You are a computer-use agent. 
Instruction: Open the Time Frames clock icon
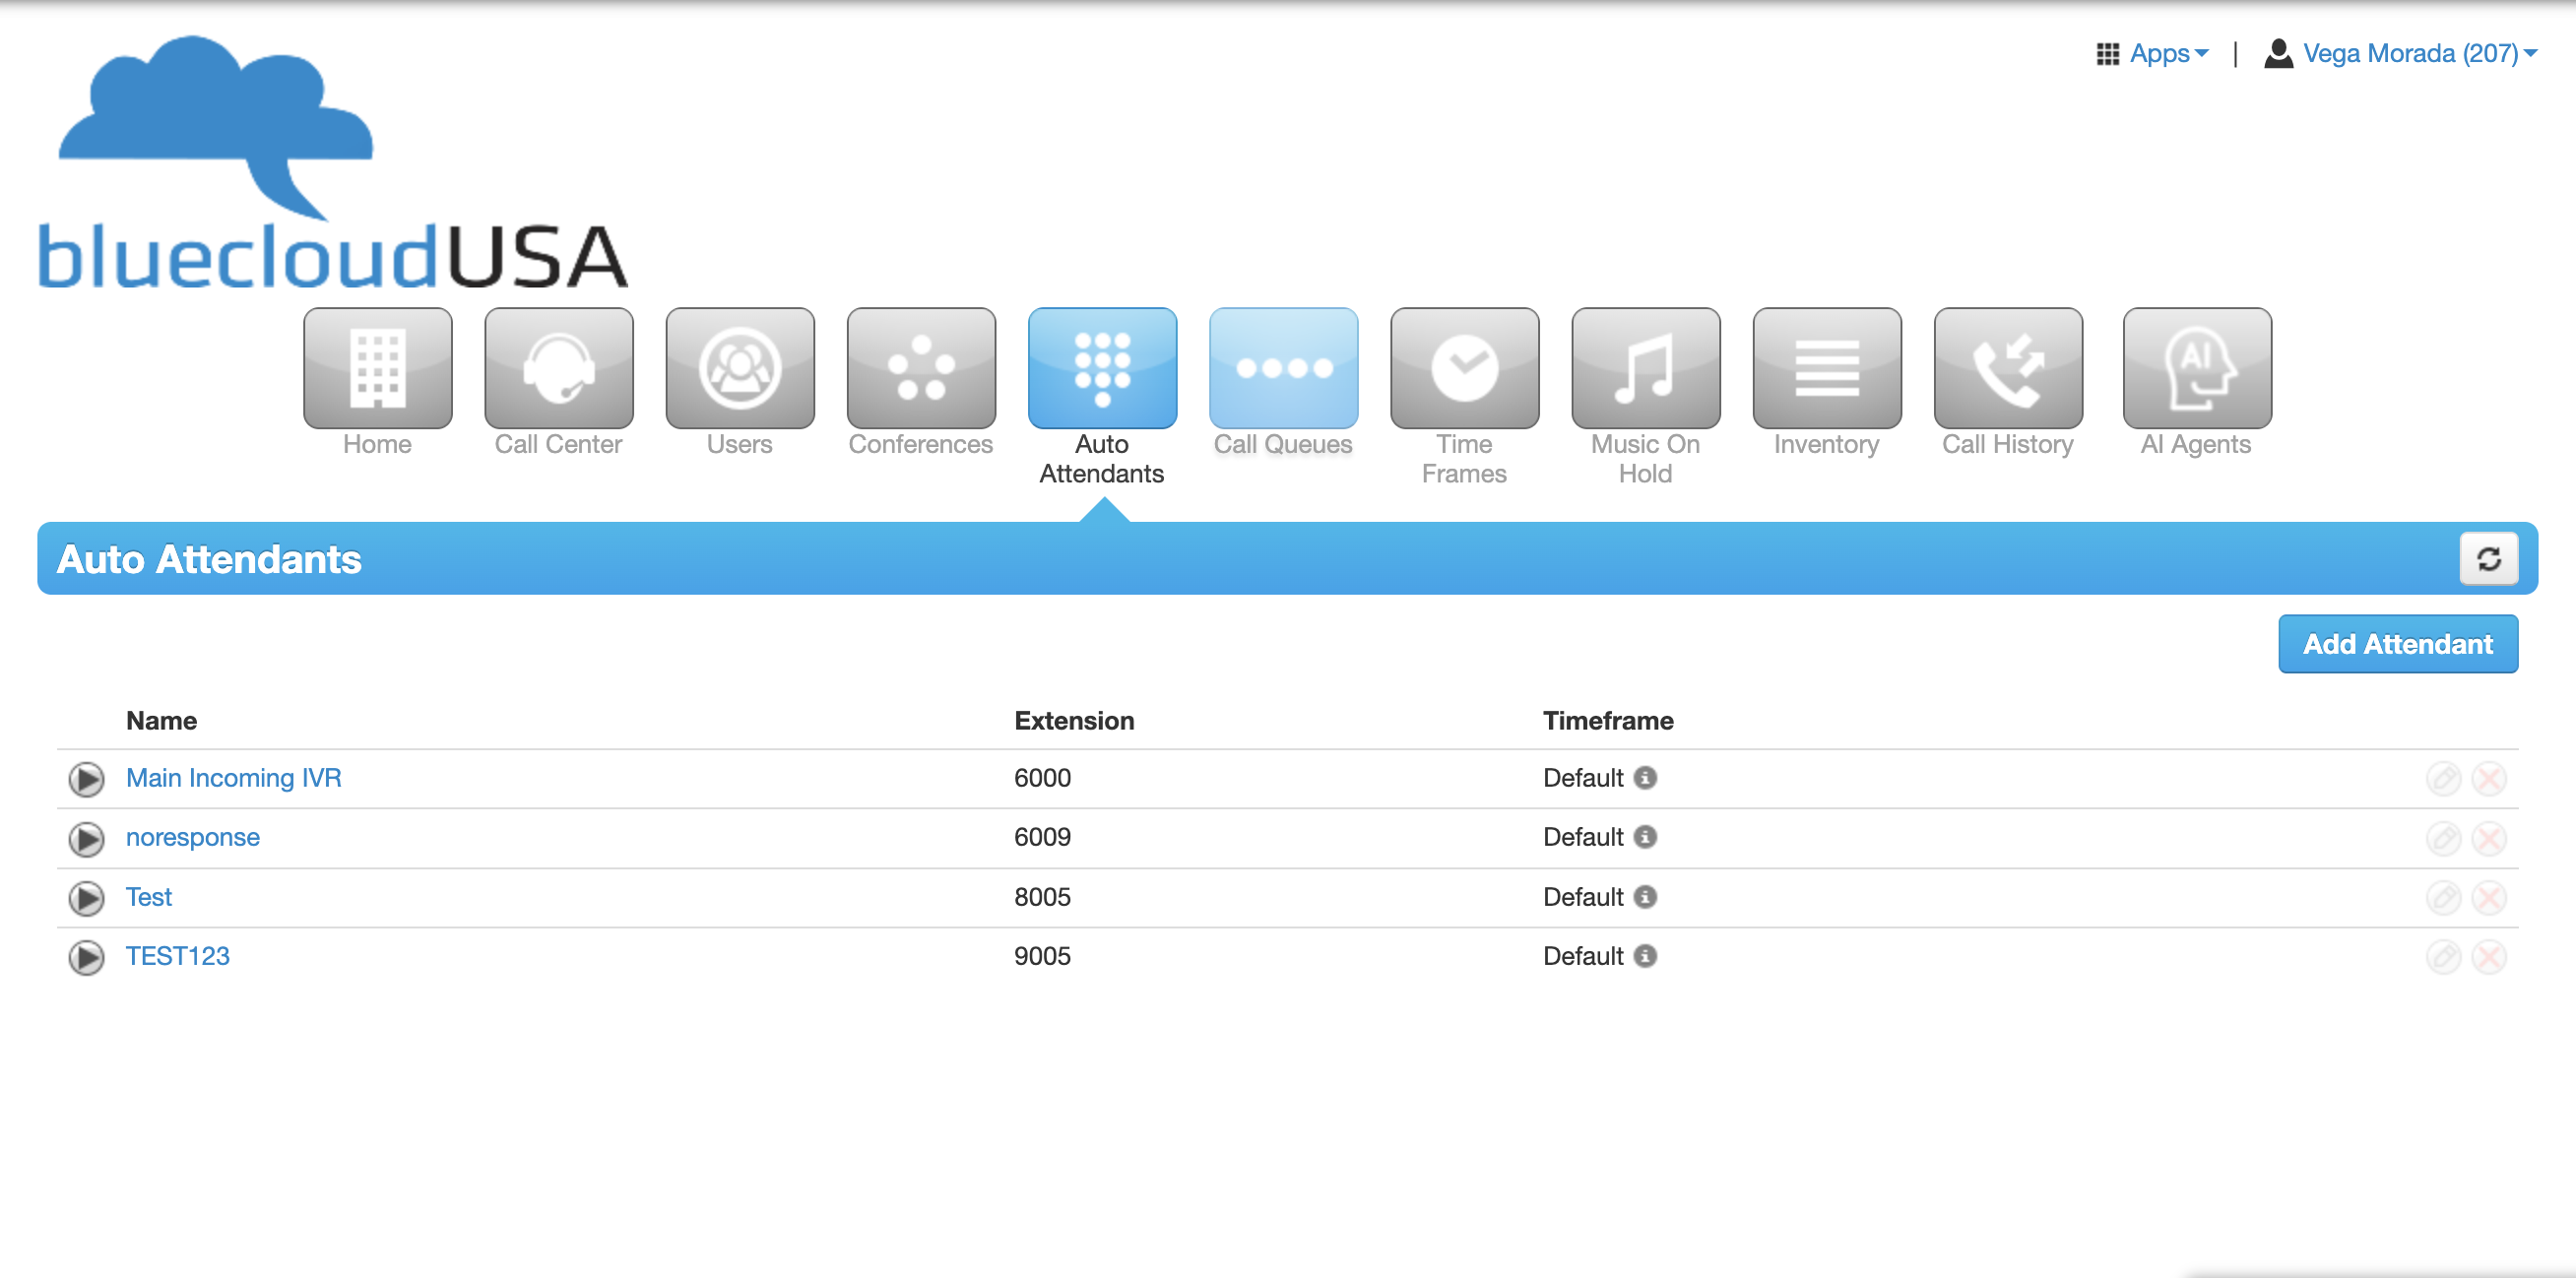tap(1463, 368)
